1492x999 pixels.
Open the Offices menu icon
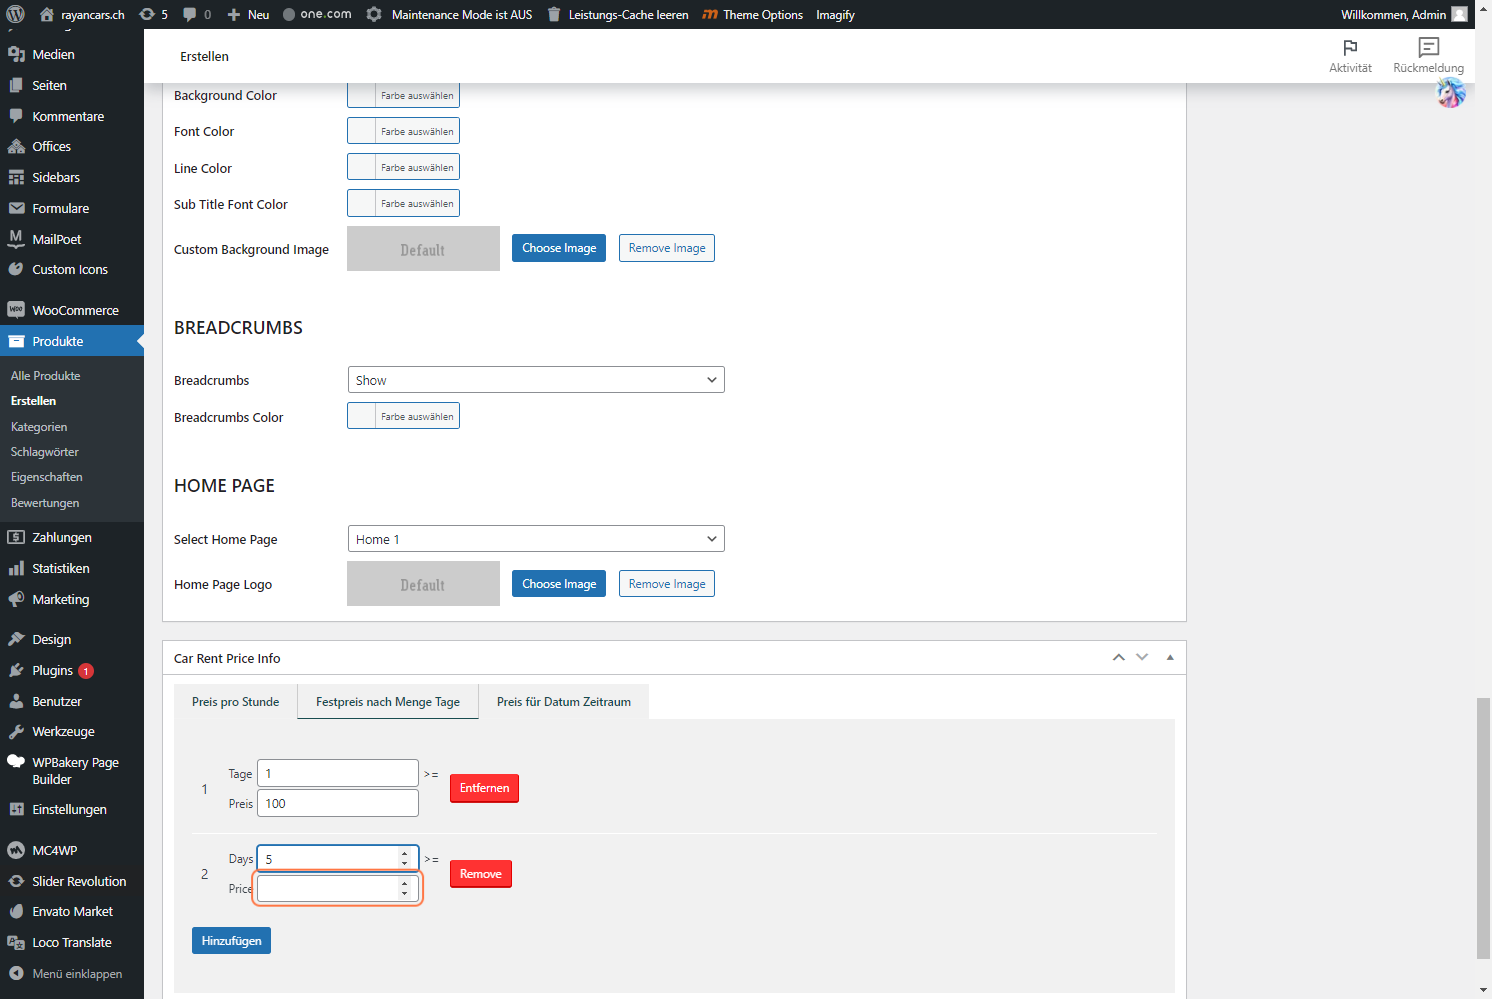(x=16, y=146)
